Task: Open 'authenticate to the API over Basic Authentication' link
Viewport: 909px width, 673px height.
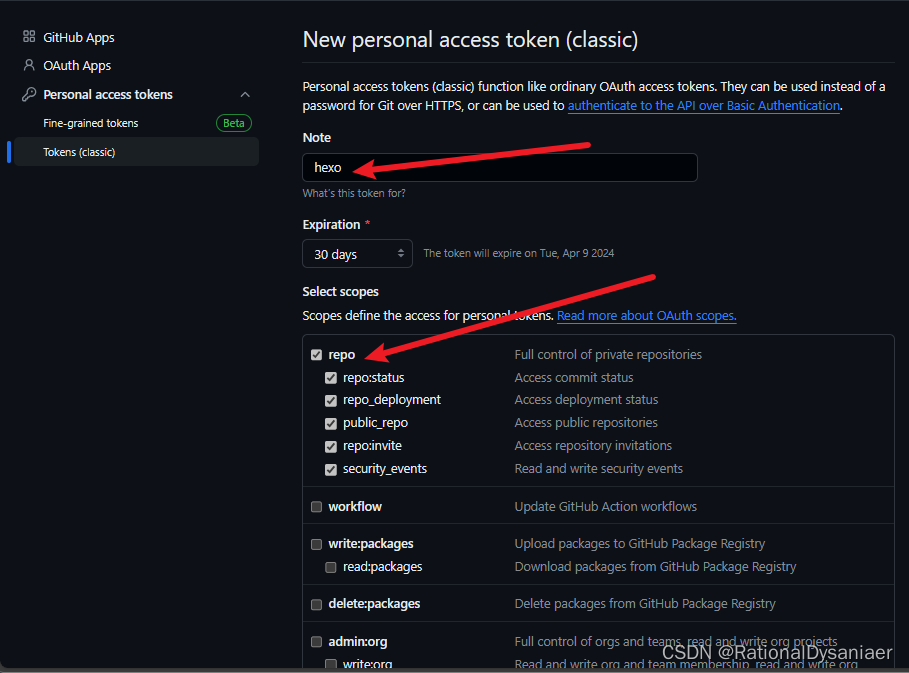Action: (704, 106)
